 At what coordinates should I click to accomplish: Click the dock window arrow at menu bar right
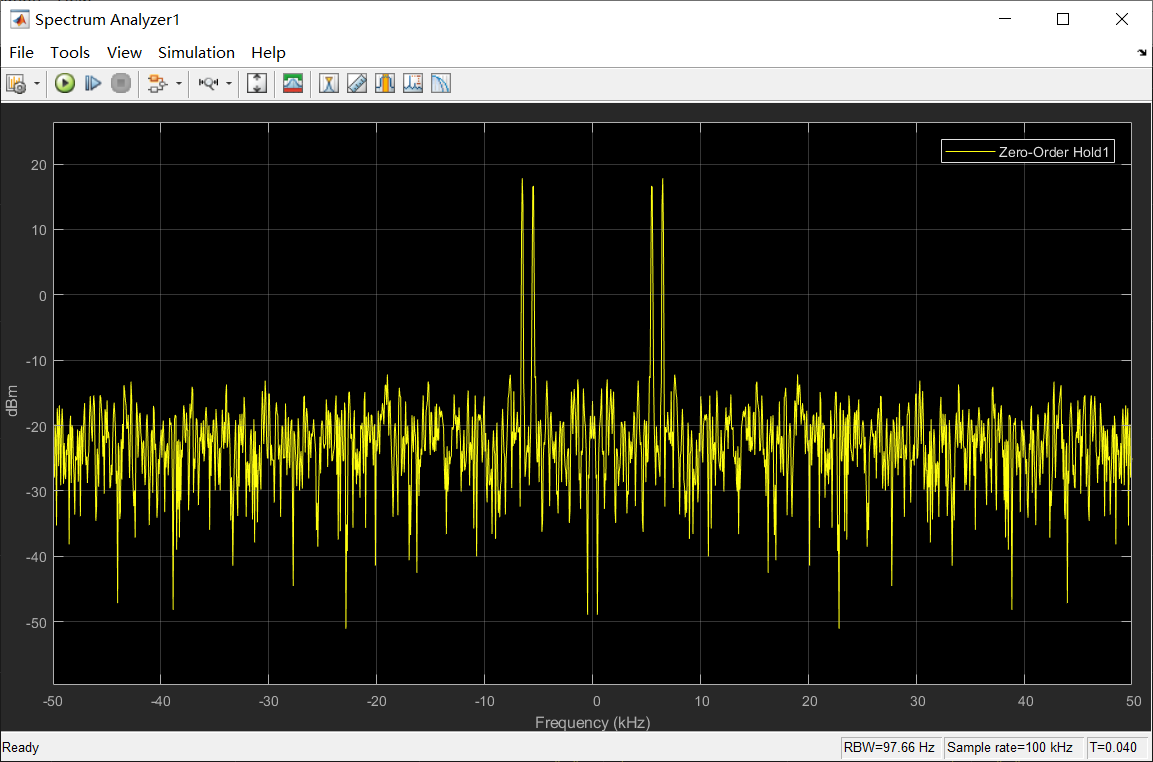(1142, 53)
